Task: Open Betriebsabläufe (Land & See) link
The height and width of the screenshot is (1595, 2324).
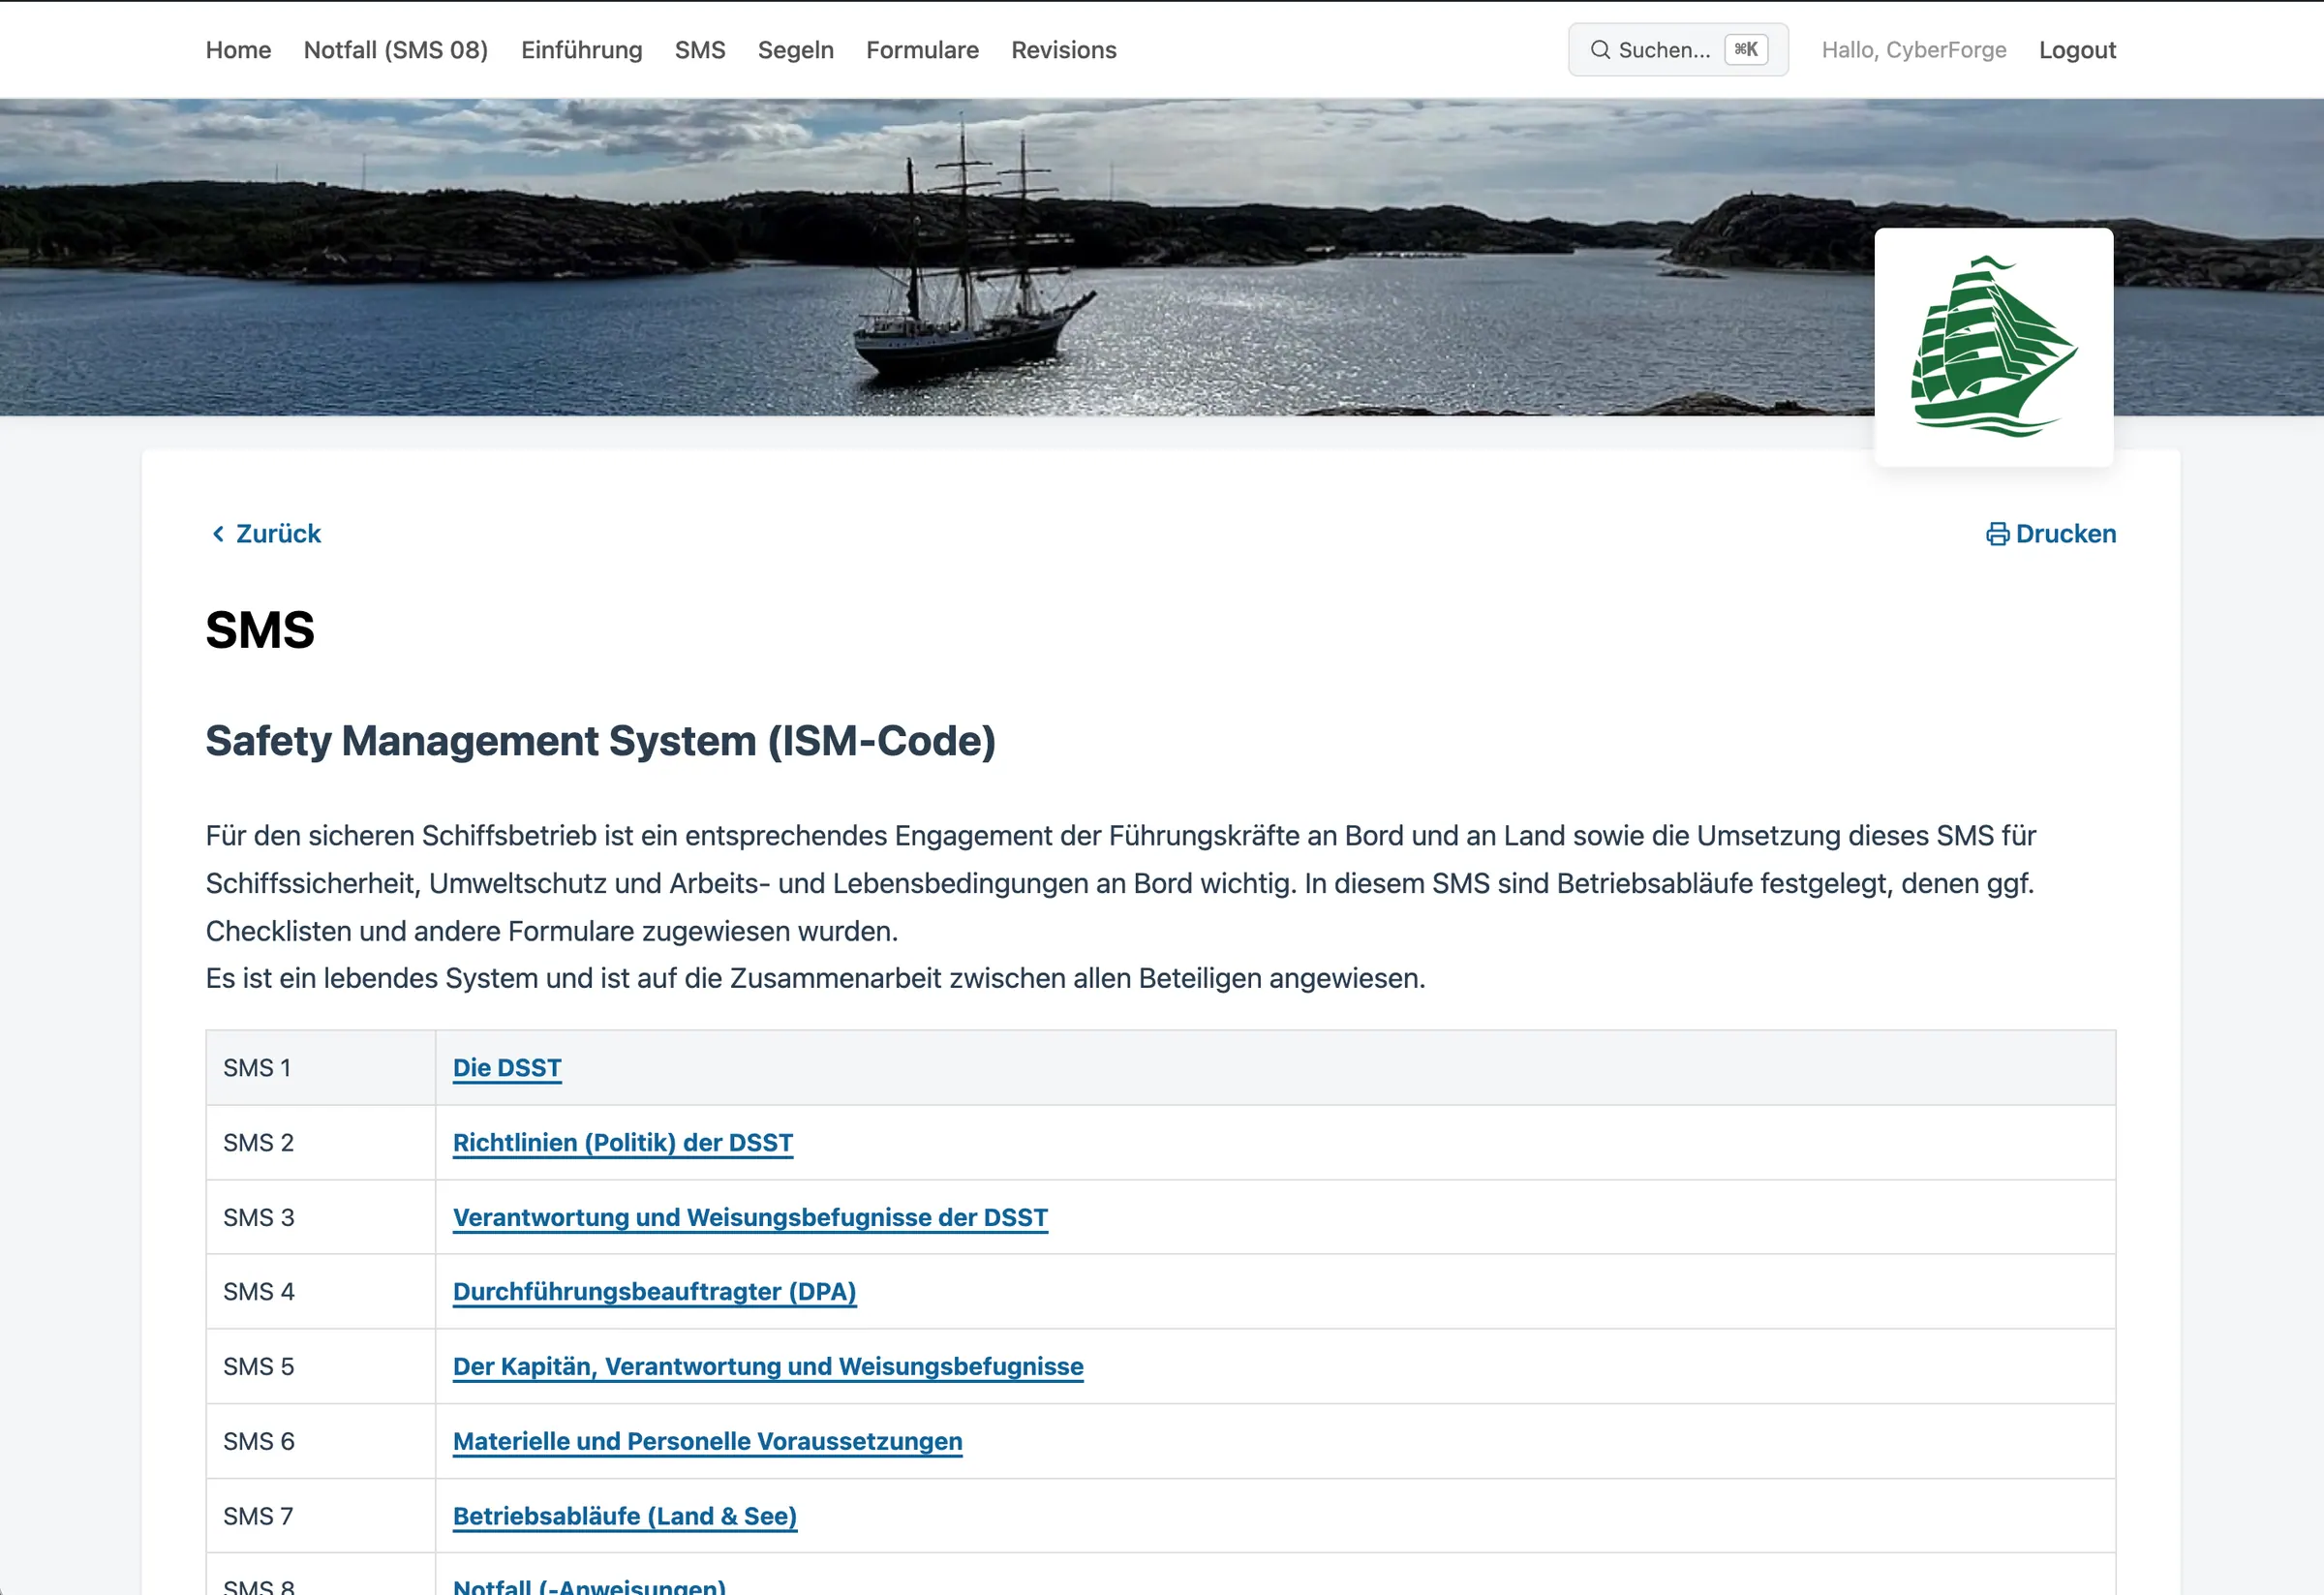Action: [x=625, y=1516]
